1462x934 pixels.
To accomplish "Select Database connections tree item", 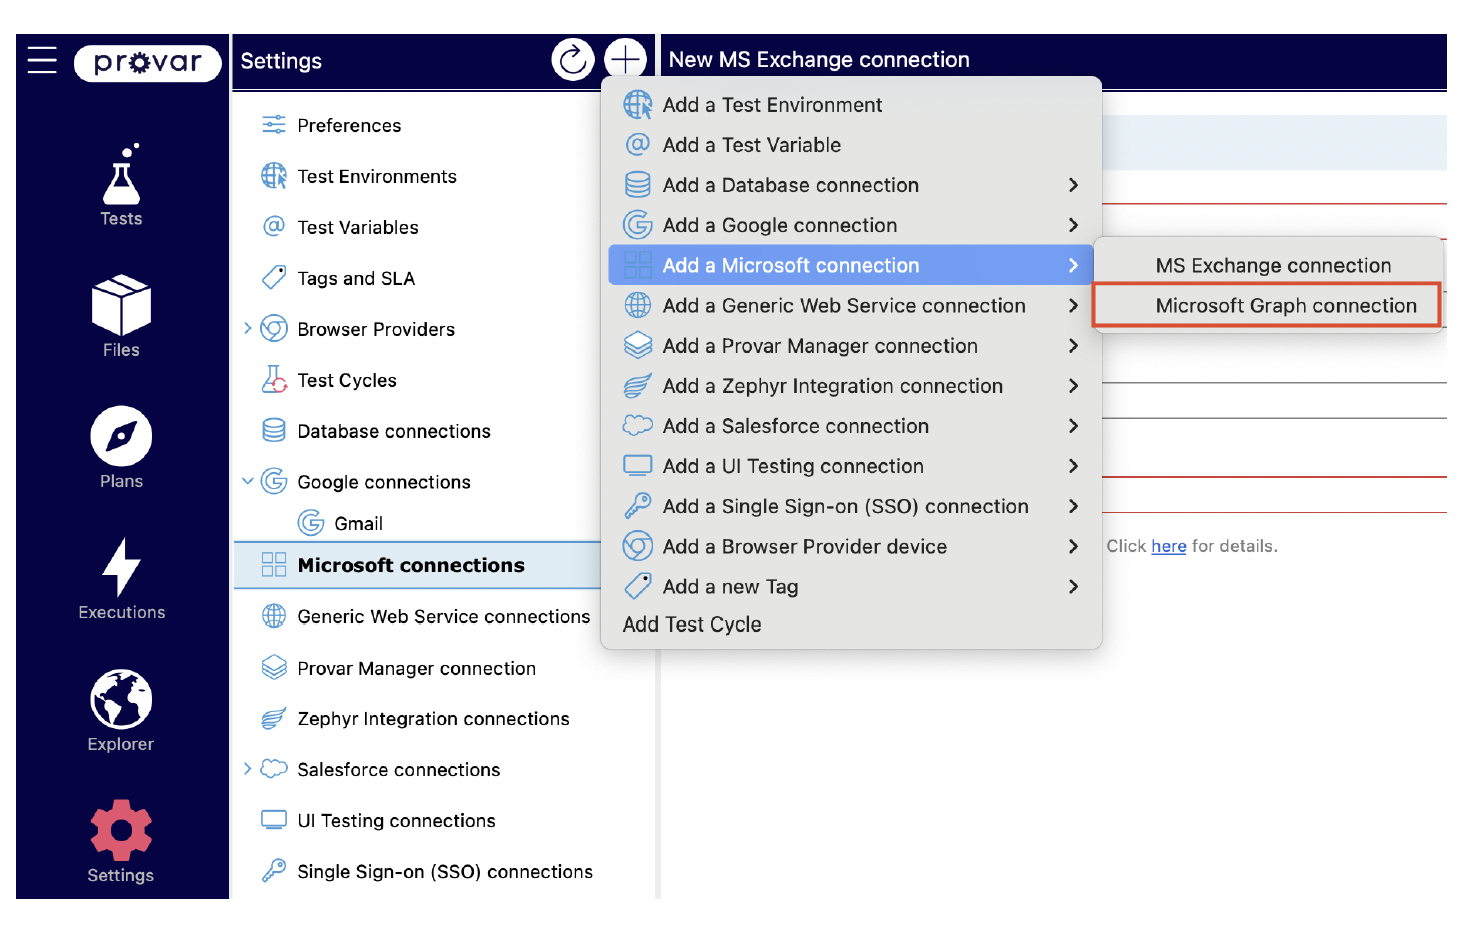I will 394,431.
